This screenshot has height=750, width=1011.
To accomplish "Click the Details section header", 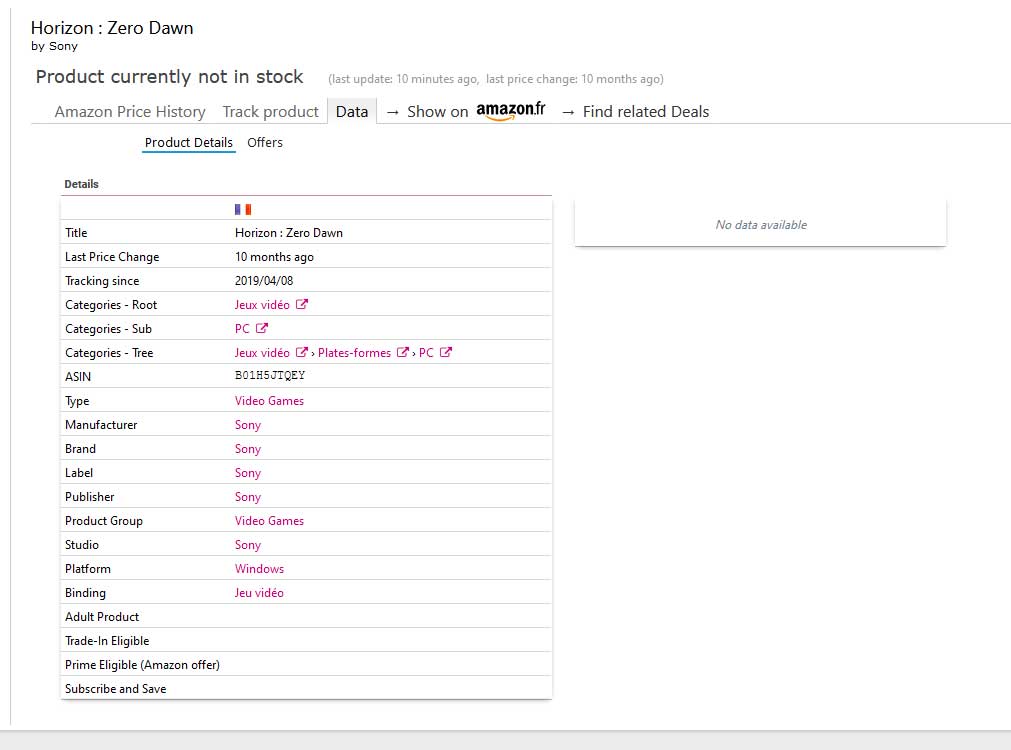I will point(81,184).
